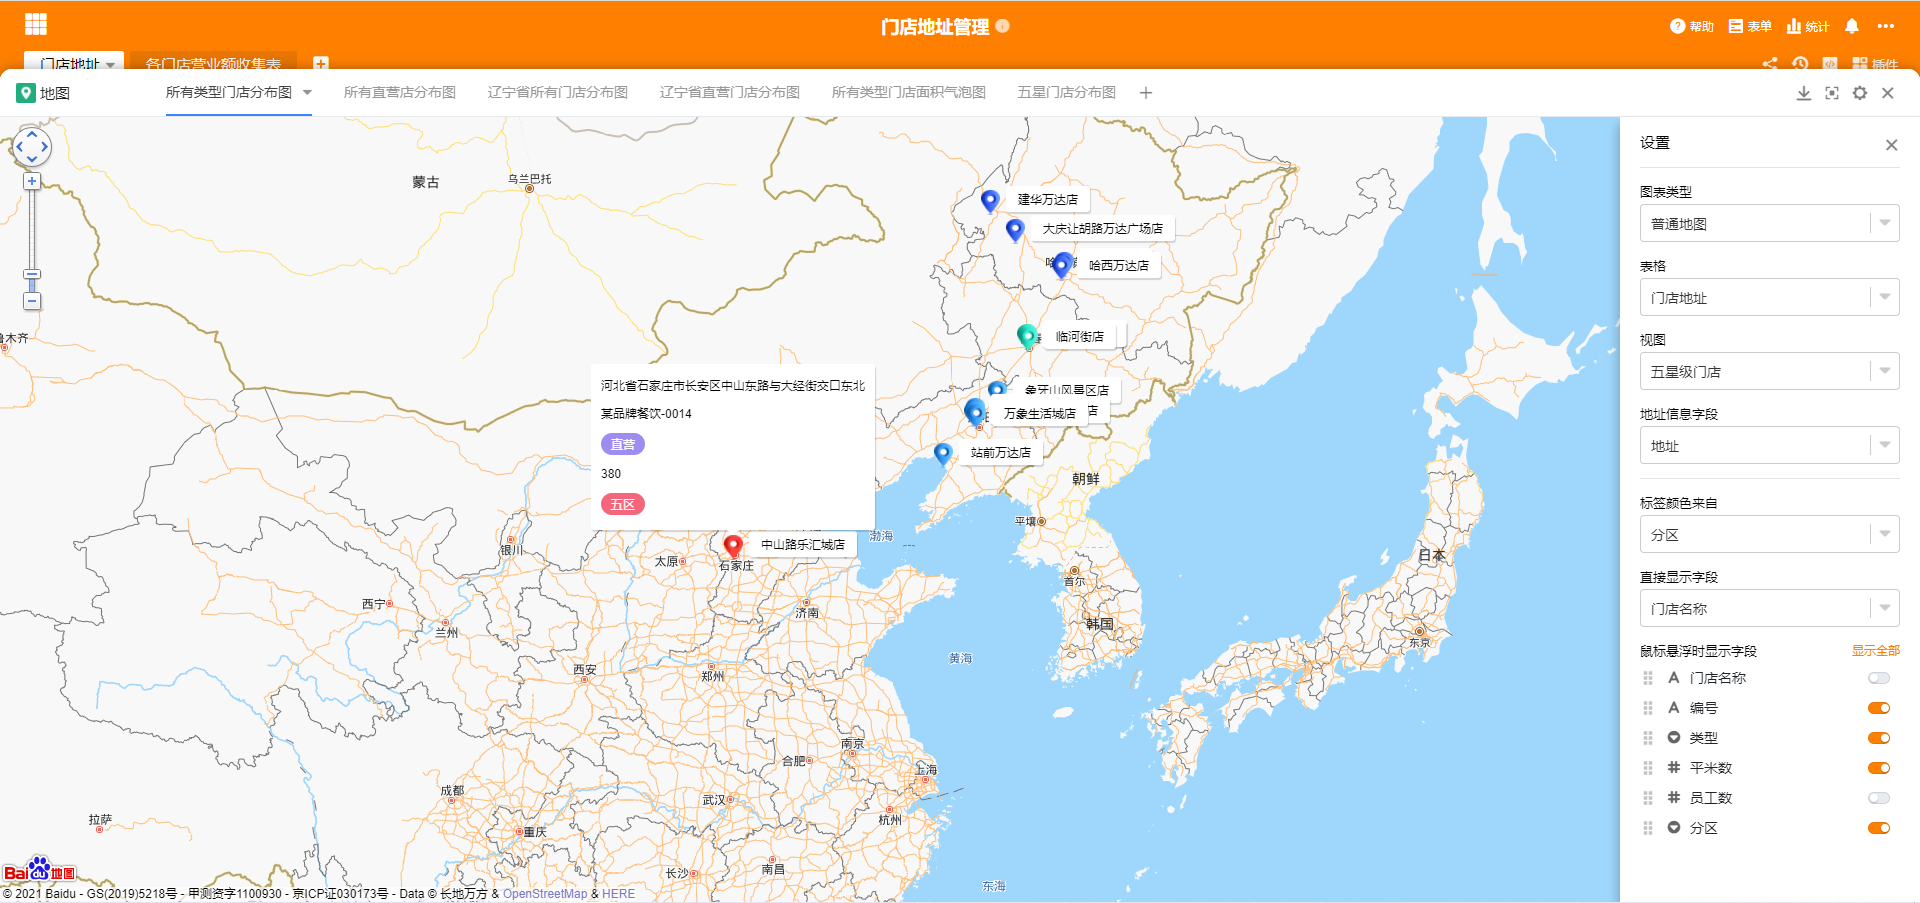The image size is (1920, 903).
Task: Click the 统计 statistics icon in header
Action: point(1806,27)
